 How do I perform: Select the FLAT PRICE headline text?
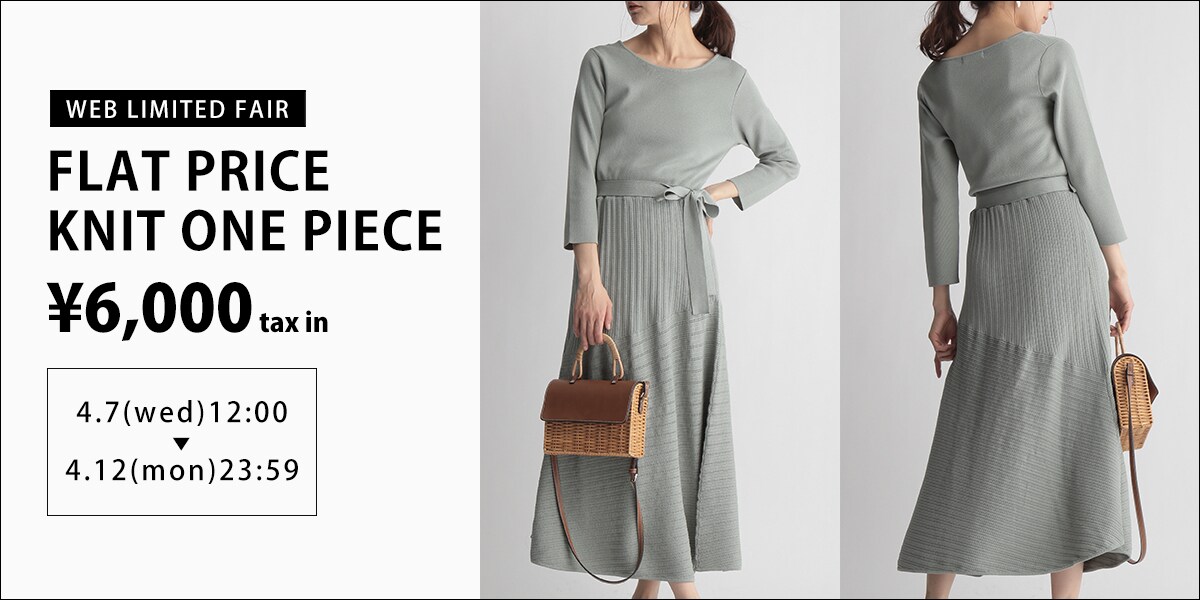[x=189, y=171]
